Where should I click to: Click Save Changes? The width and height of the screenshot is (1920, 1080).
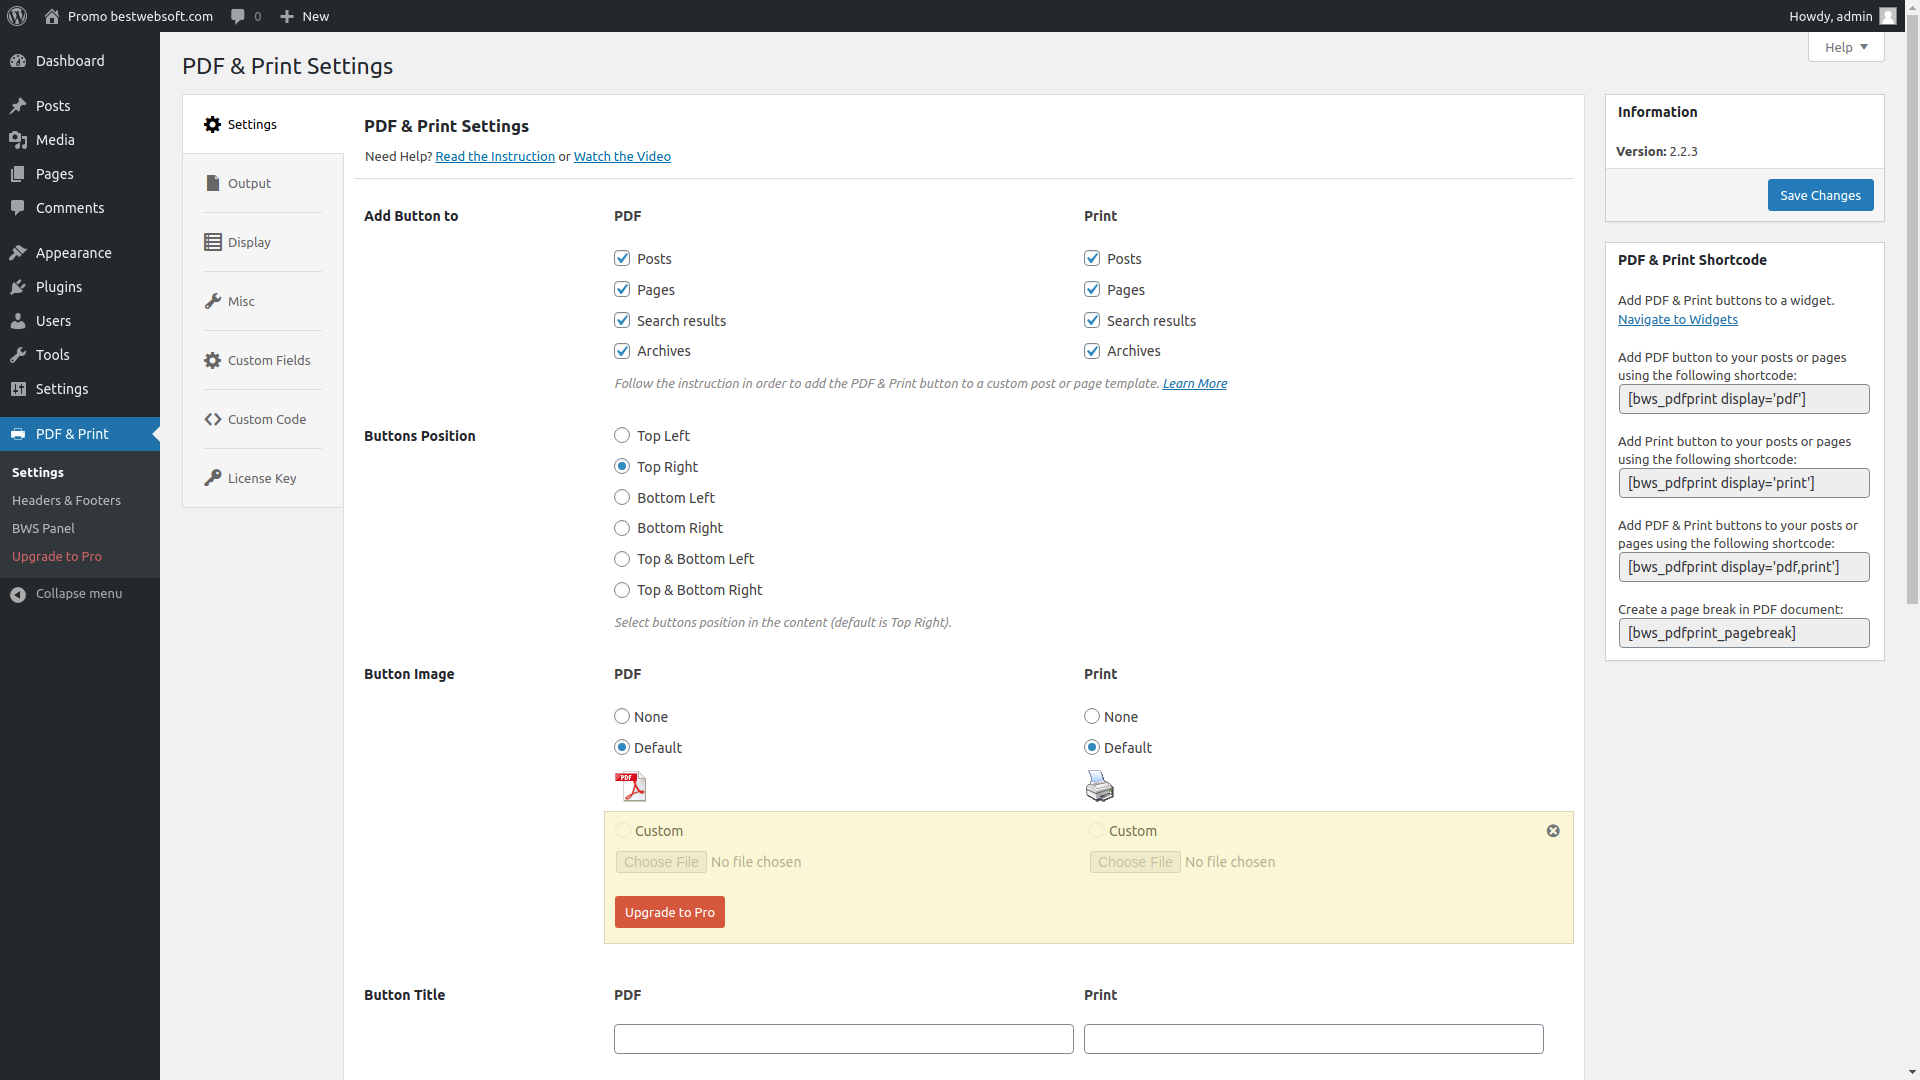(1820, 195)
